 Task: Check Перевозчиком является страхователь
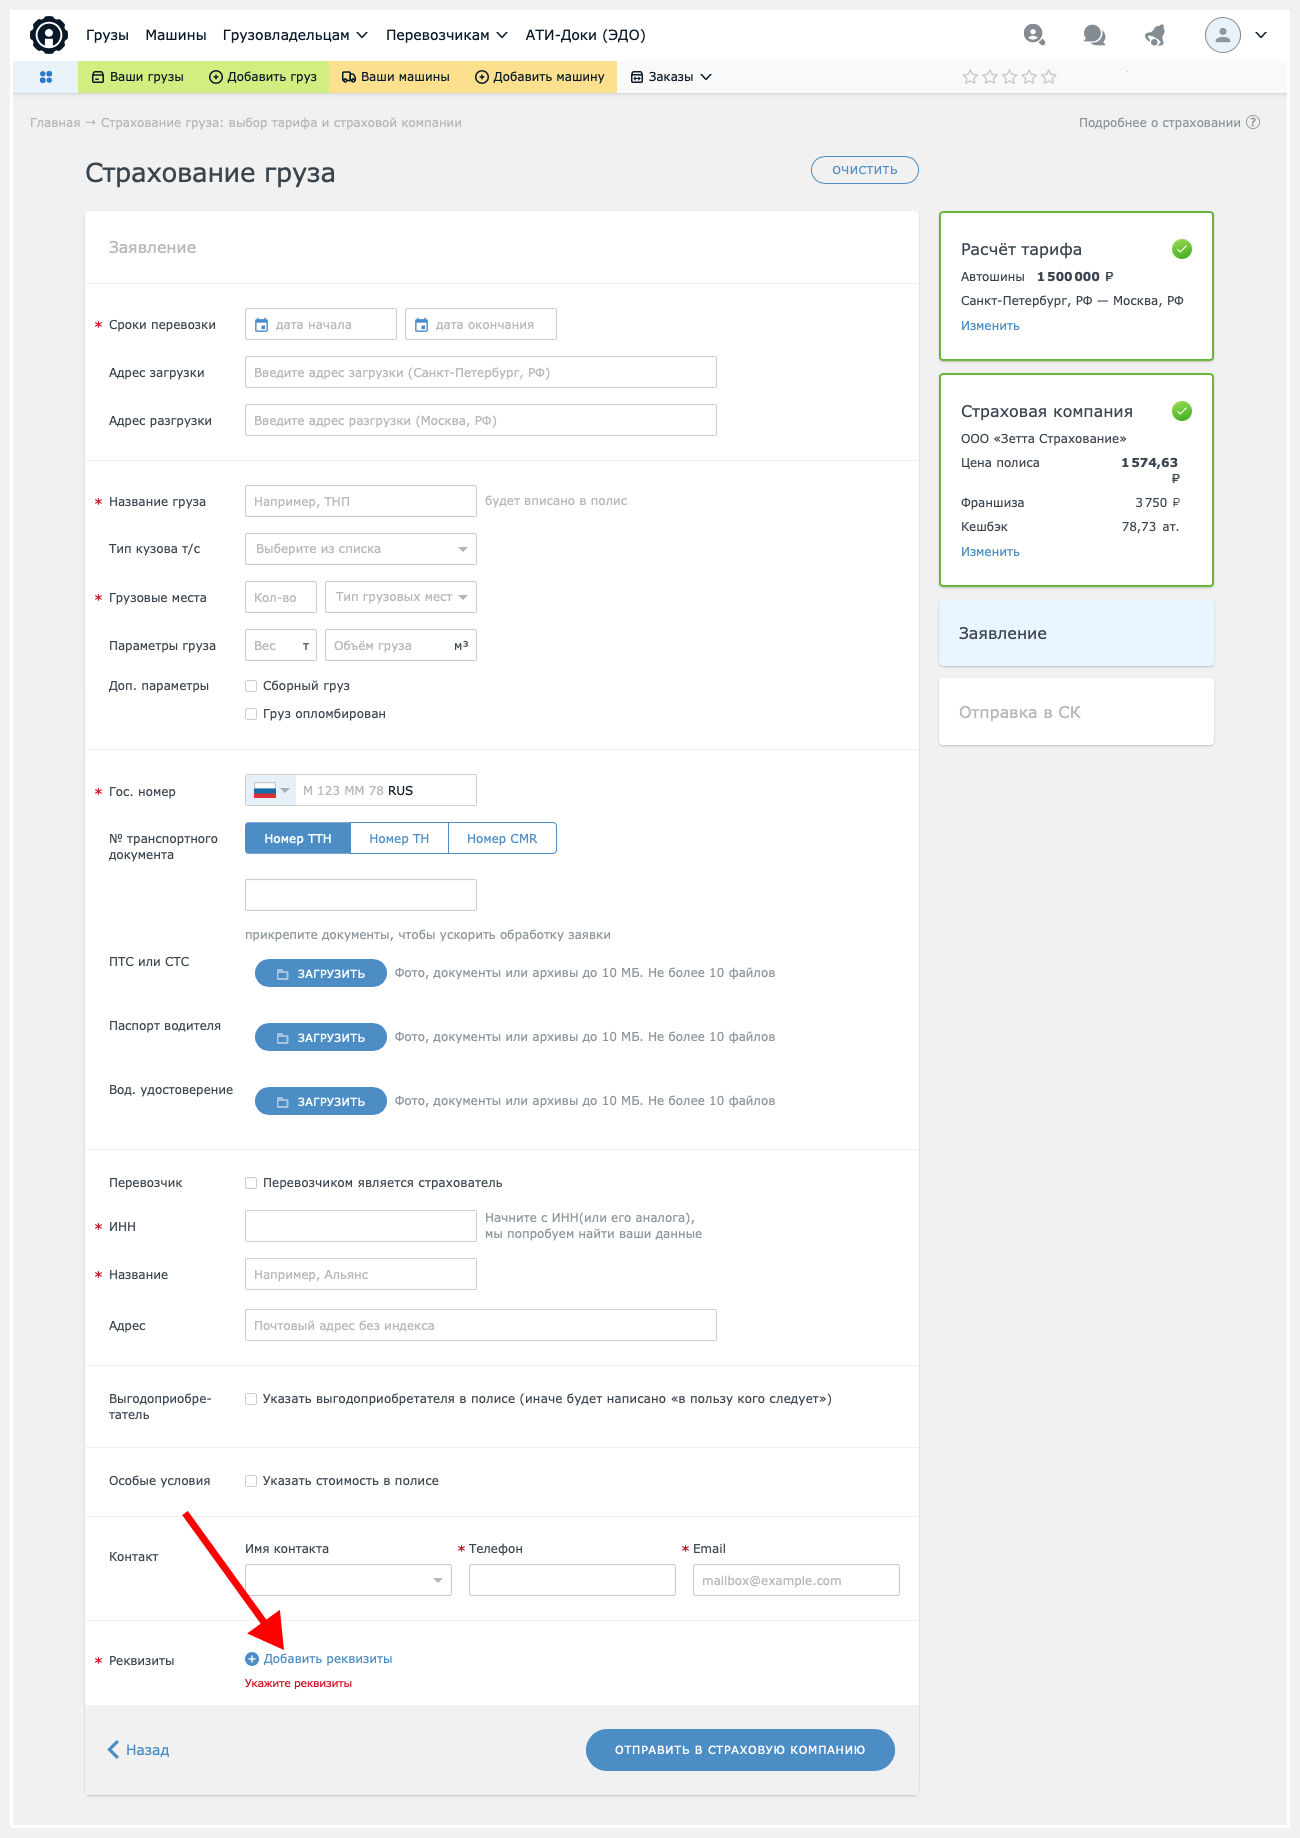251,1183
